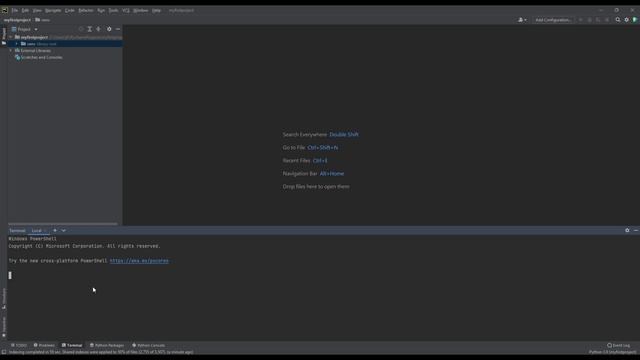This screenshot has width=640, height=360.
Task: Select Scratches and Consoles item
Action: point(39,58)
